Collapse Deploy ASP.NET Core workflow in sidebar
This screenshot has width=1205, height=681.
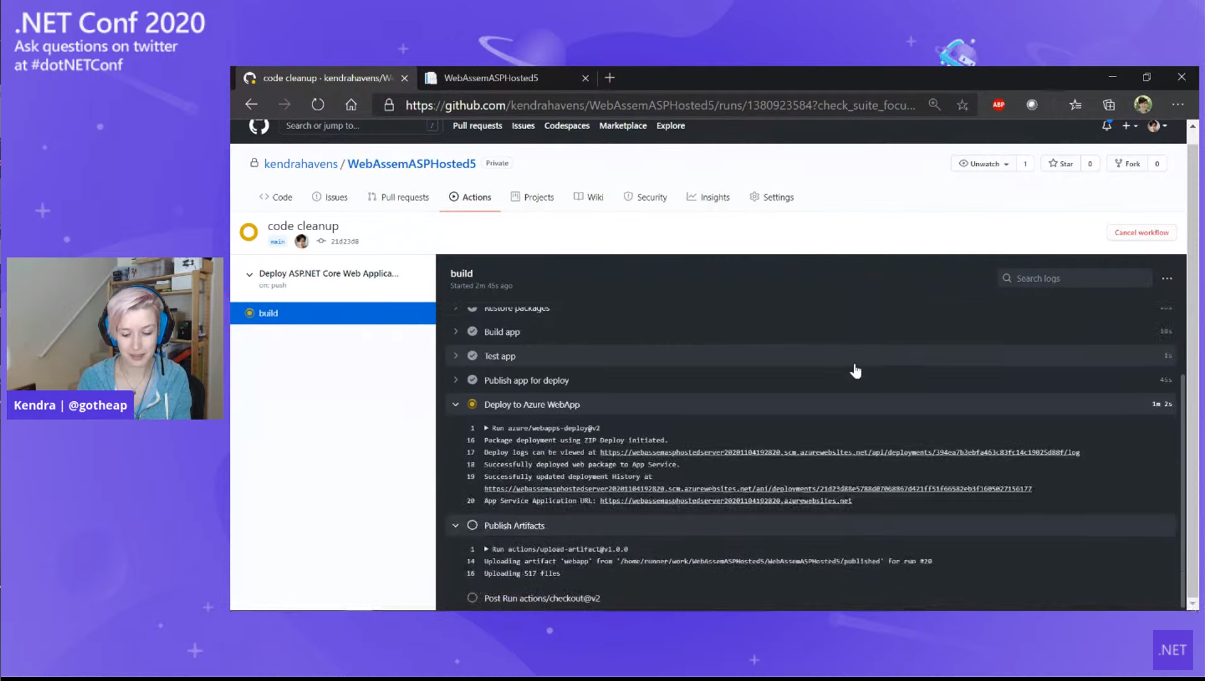coord(250,274)
